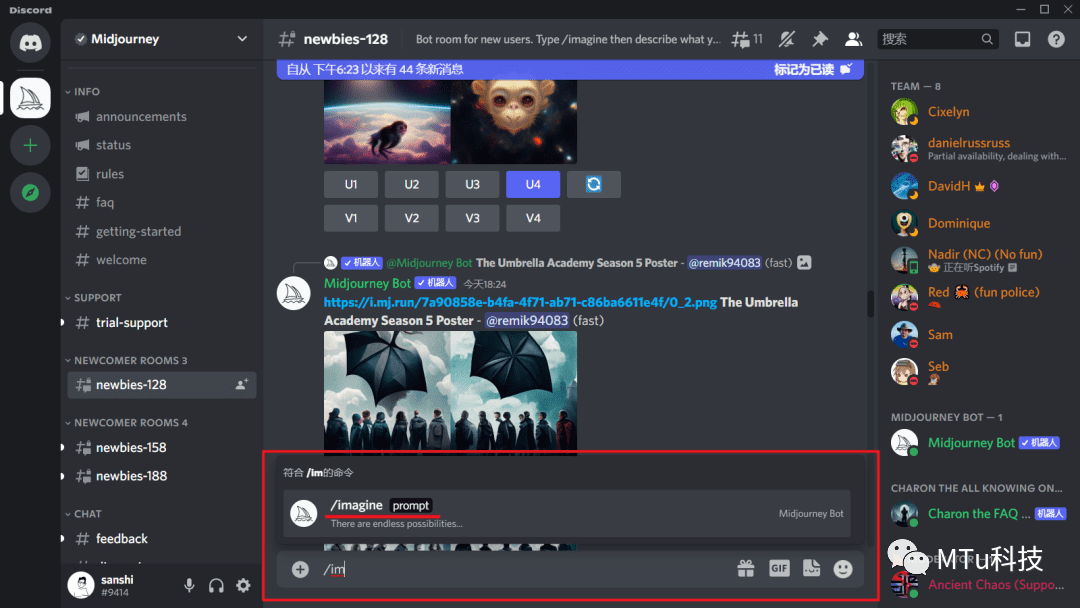This screenshot has height=608, width=1080.
Task: Click the @remik94083 mention in message
Action: (x=527, y=321)
